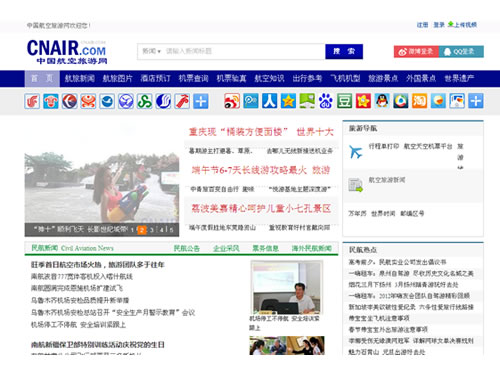Click the colorful ring share icon

pos(401,101)
